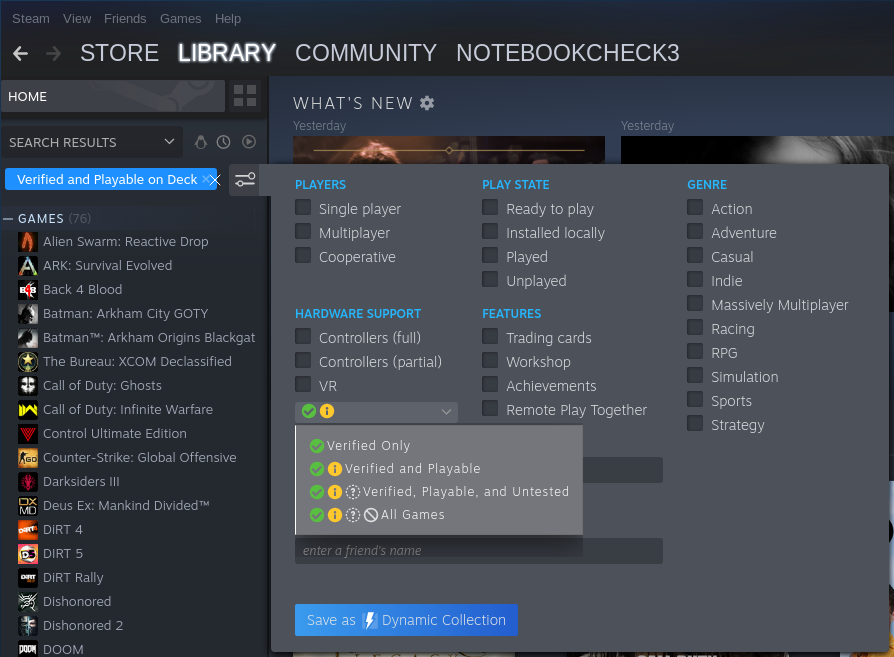Open the Community section
This screenshot has height=657, width=894.
[366, 53]
